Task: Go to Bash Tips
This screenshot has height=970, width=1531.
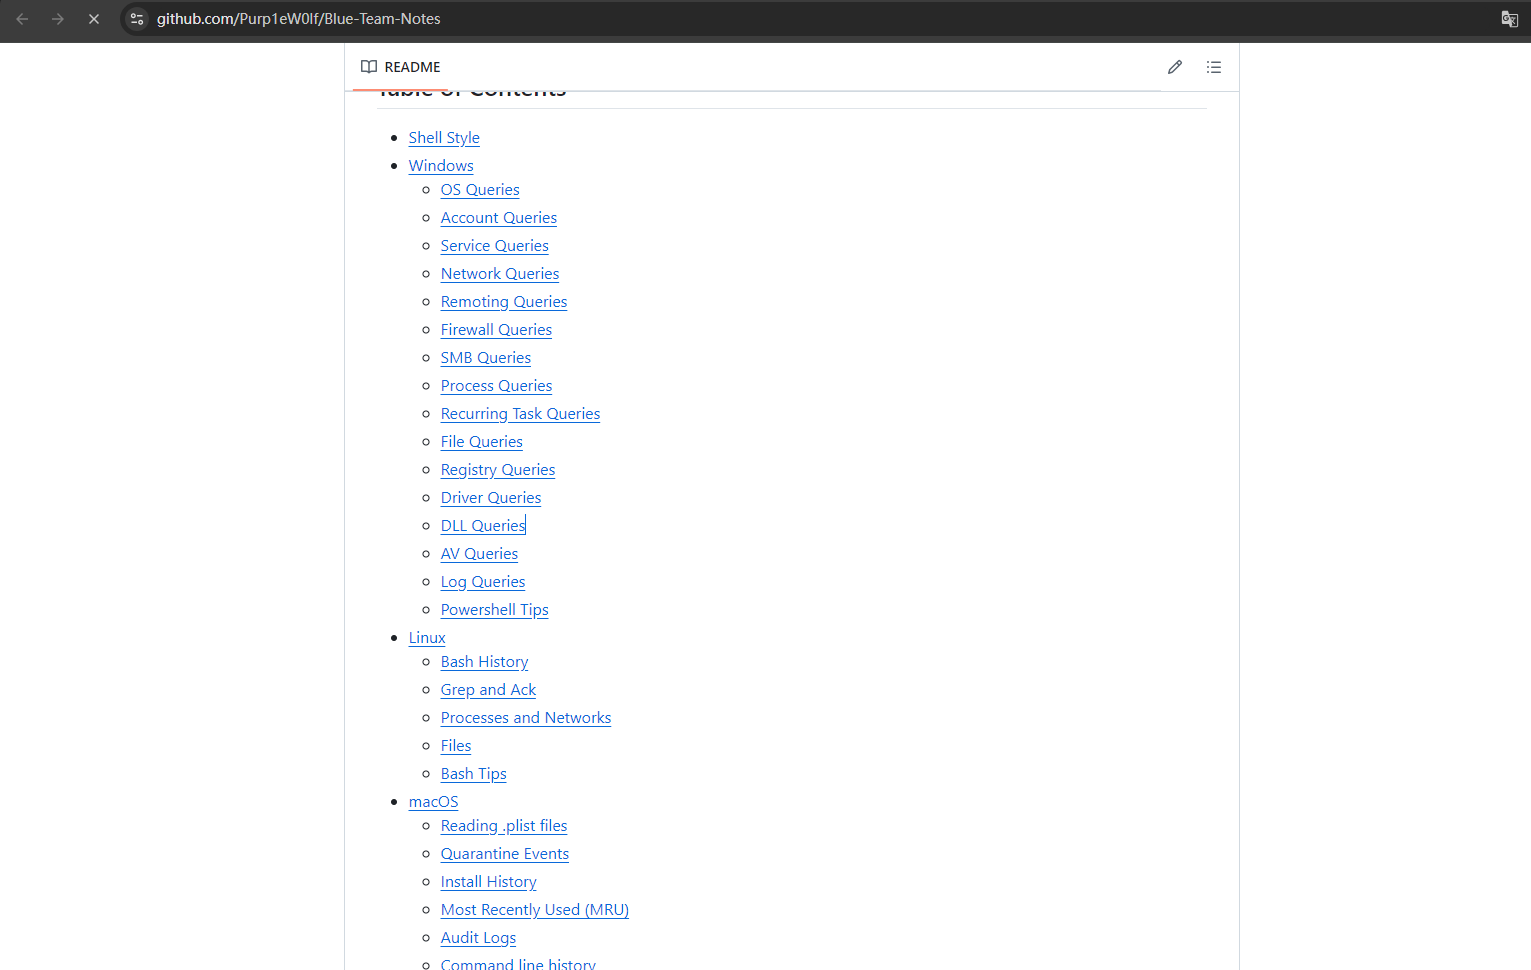Action: point(474,774)
